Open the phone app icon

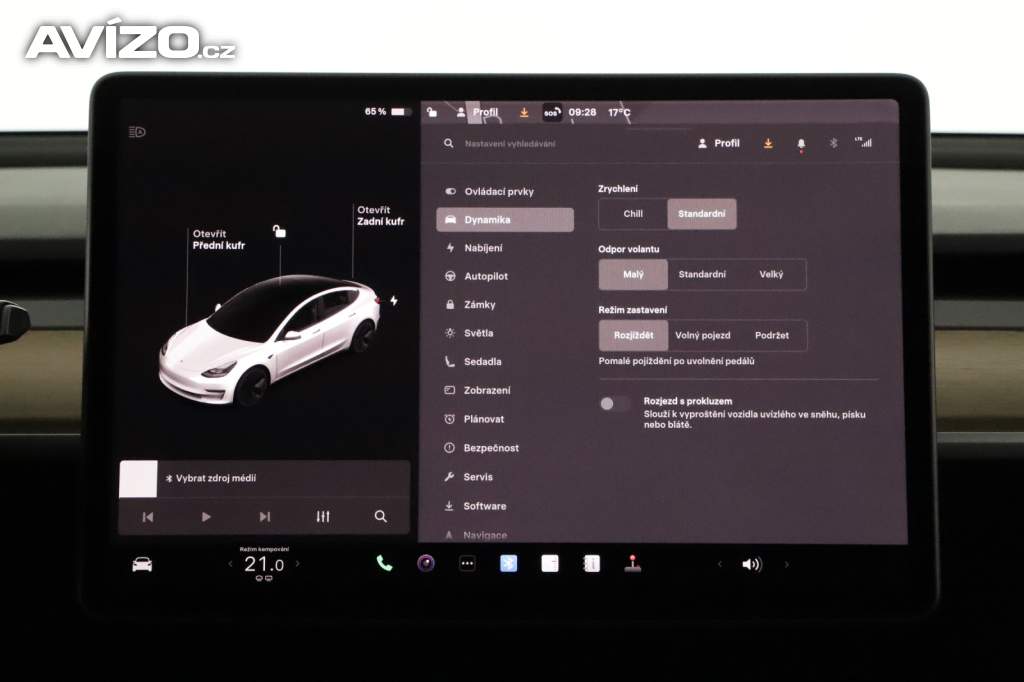pos(384,563)
